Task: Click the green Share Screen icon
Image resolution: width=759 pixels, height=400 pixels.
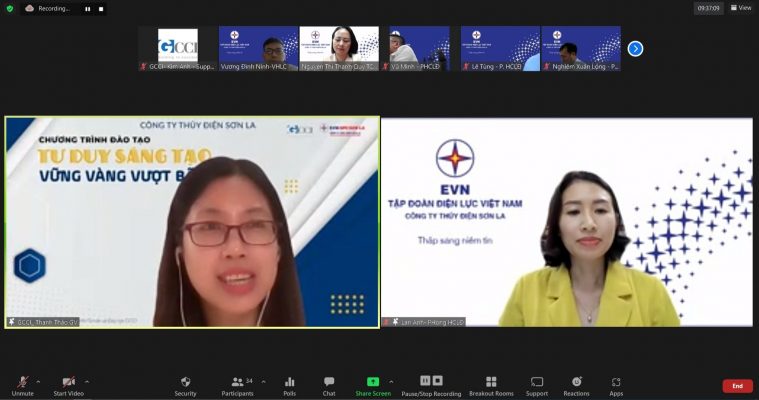Action: (x=373, y=382)
